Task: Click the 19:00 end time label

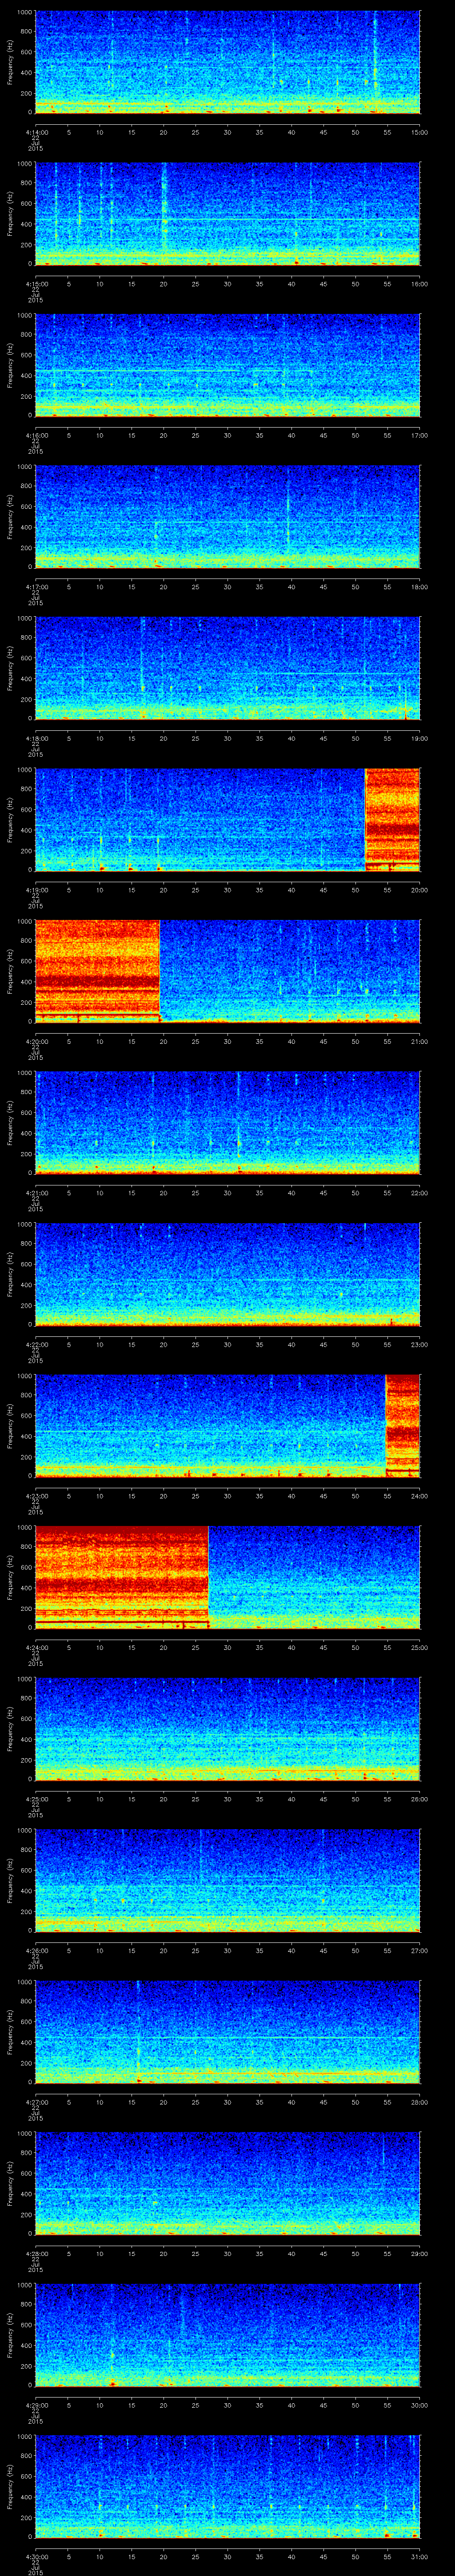Action: click(x=420, y=738)
